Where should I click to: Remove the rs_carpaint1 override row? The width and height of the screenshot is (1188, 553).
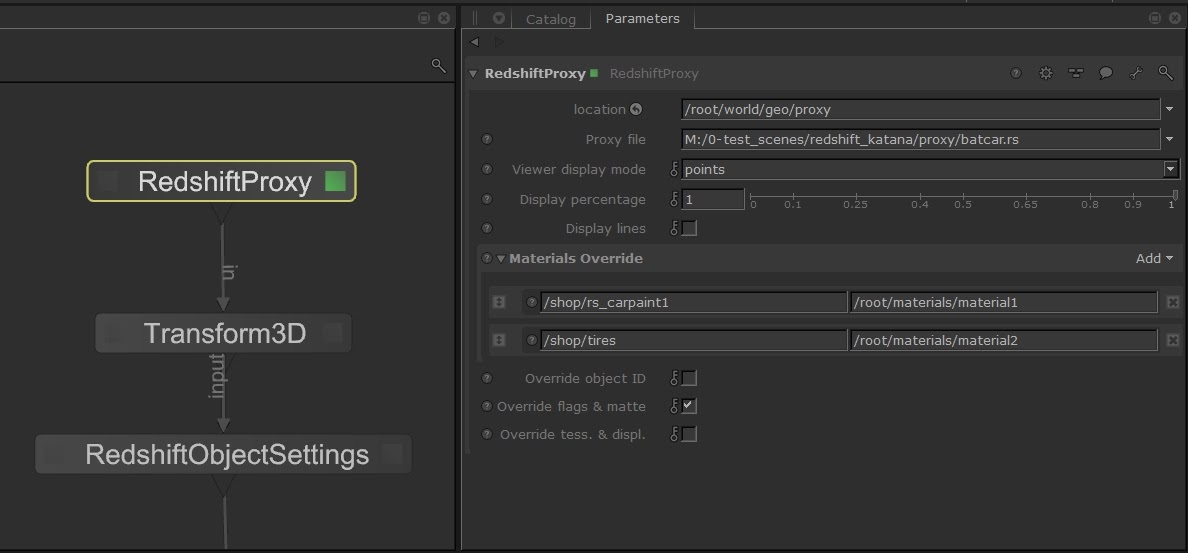1173,302
